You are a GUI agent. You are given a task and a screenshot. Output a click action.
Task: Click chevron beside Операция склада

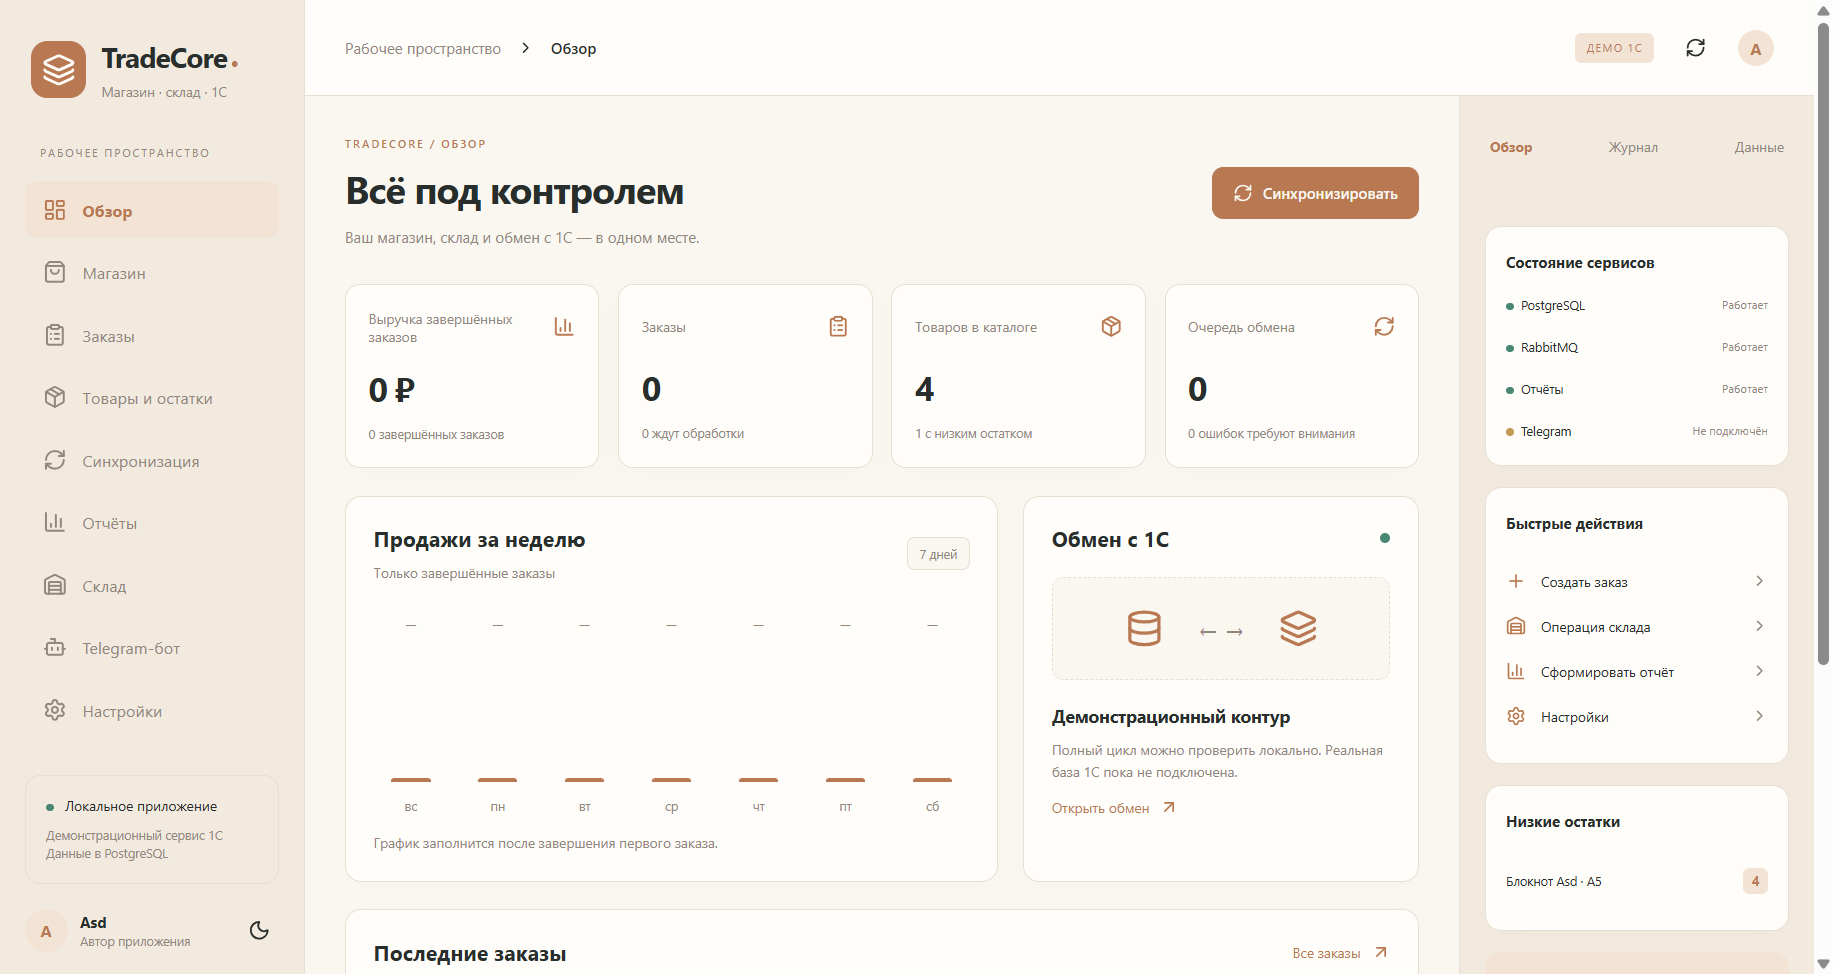point(1759,626)
